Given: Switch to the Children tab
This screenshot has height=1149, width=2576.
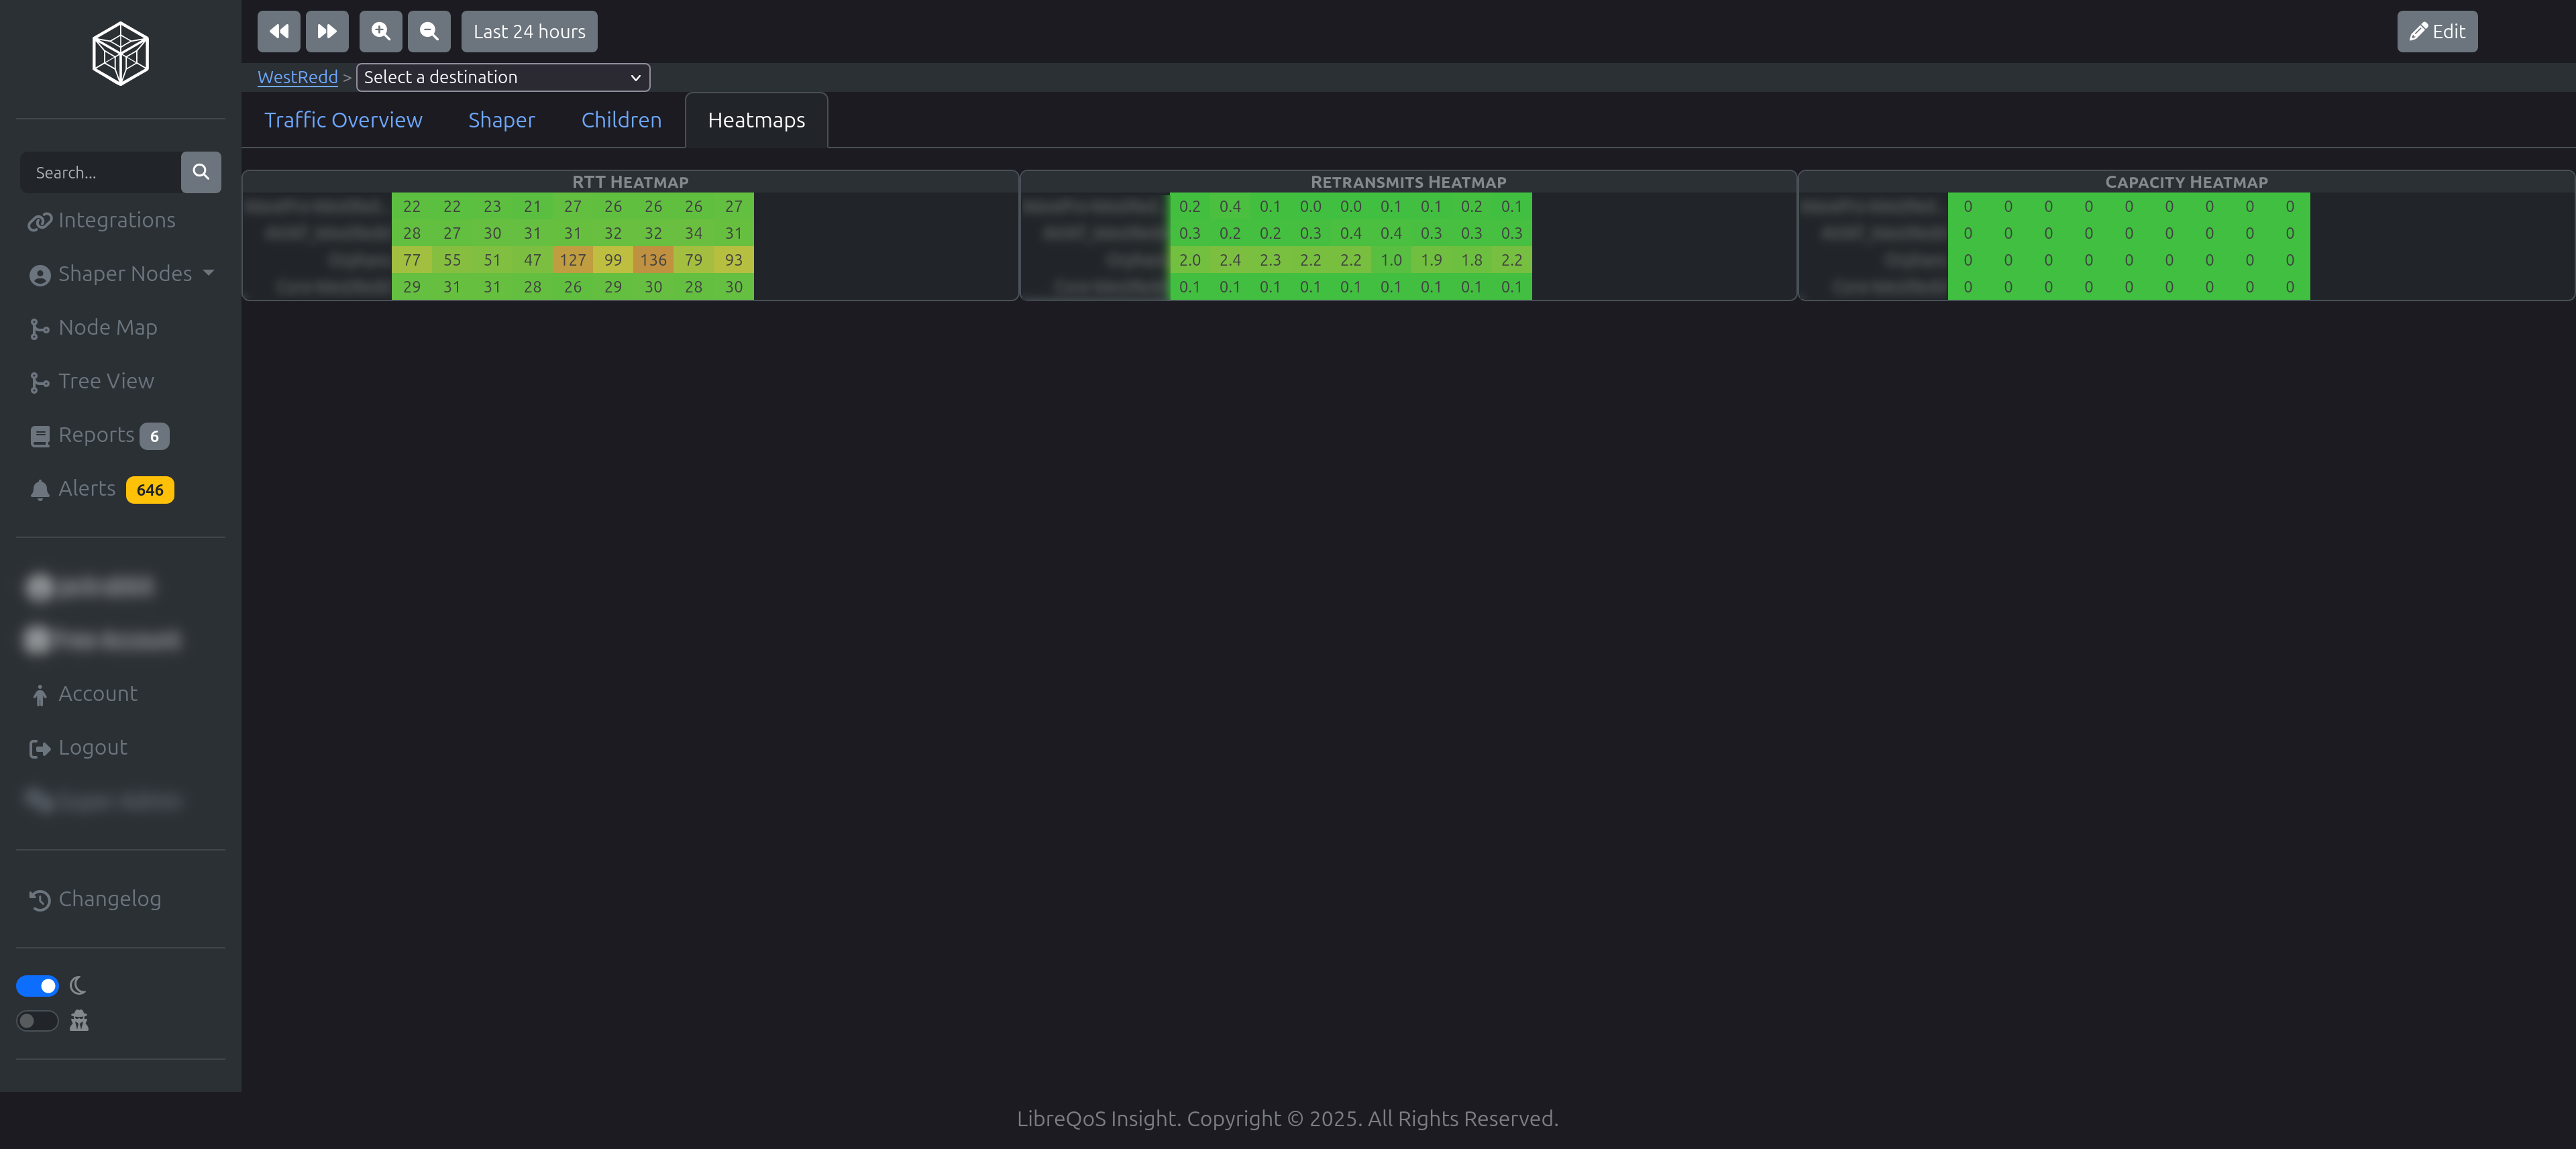Looking at the screenshot, I should pos(621,120).
